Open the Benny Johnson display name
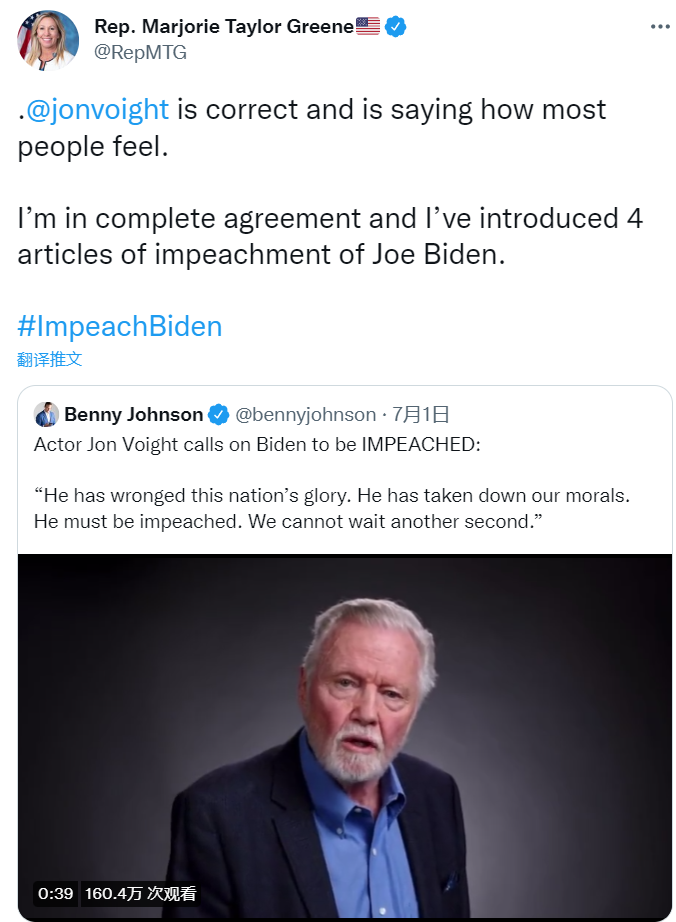Screen dimensions: 676x922 coord(133,414)
